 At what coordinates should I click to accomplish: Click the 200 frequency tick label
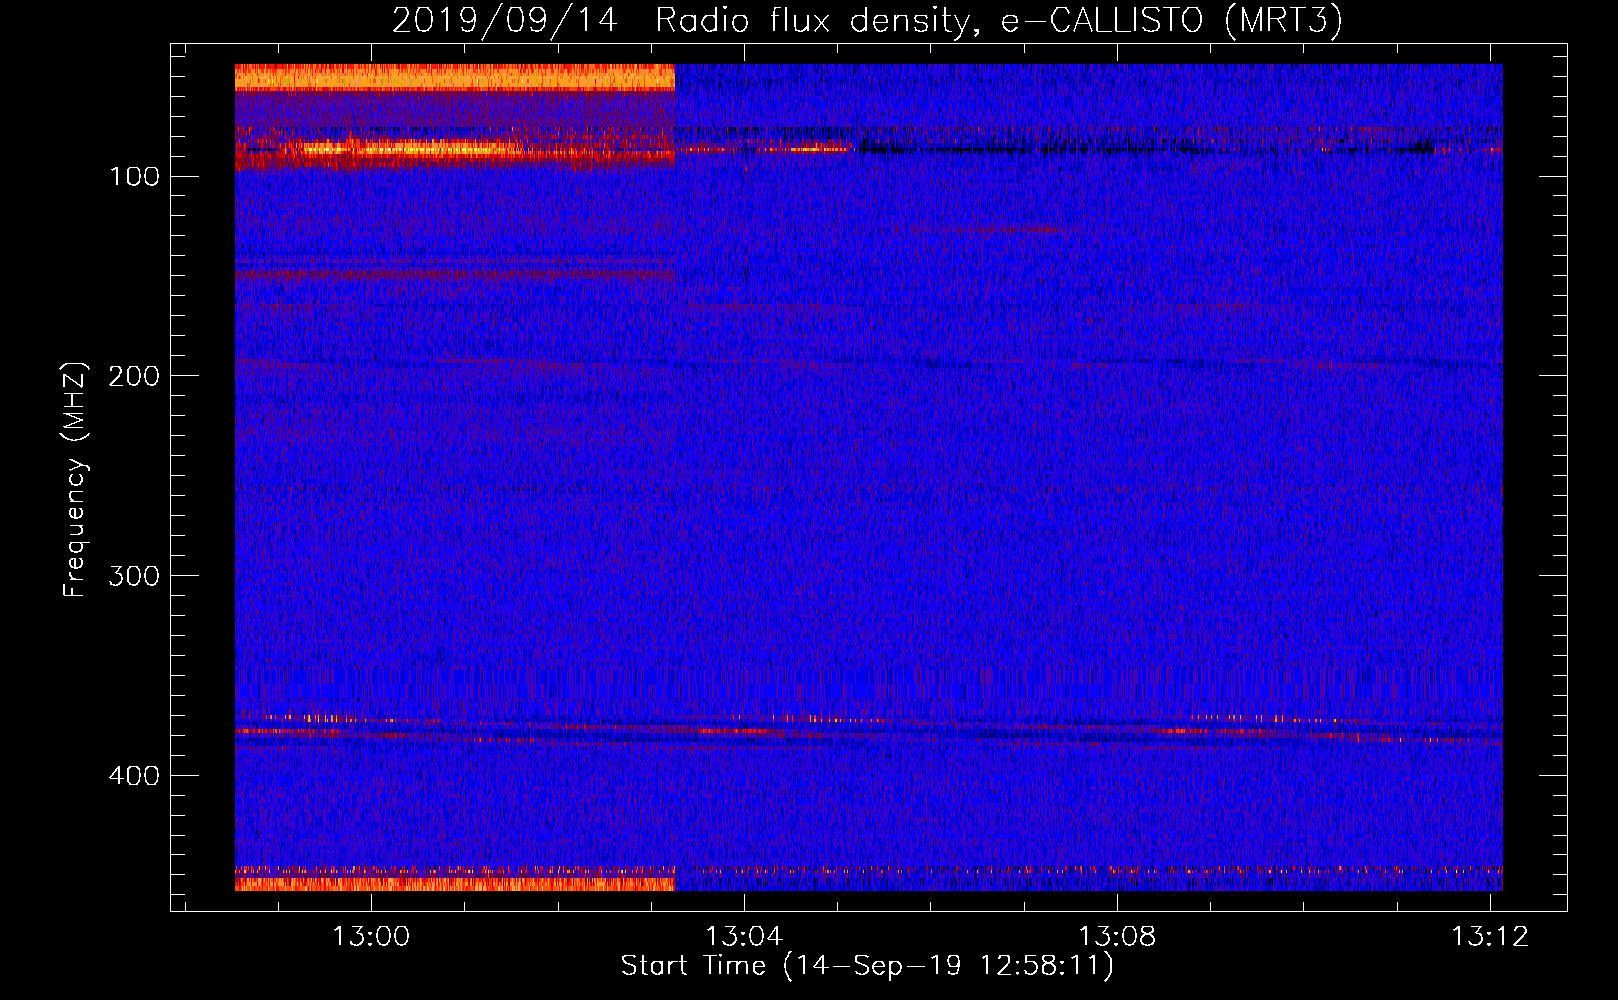134,376
